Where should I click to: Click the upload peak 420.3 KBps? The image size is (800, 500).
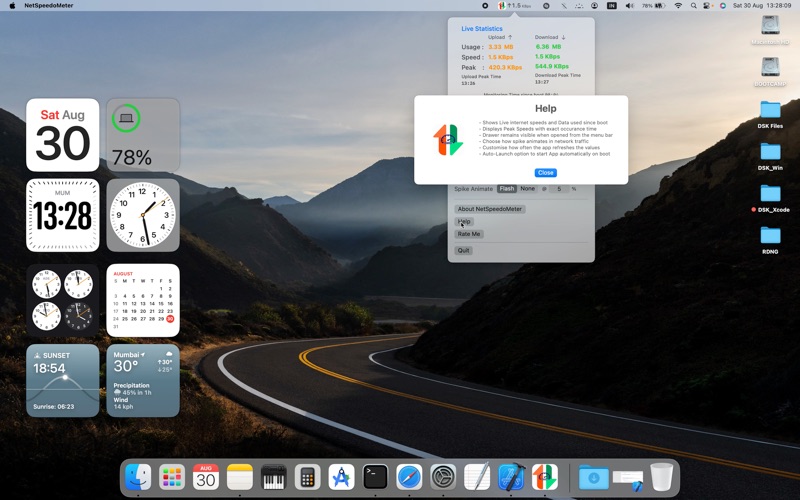point(505,67)
